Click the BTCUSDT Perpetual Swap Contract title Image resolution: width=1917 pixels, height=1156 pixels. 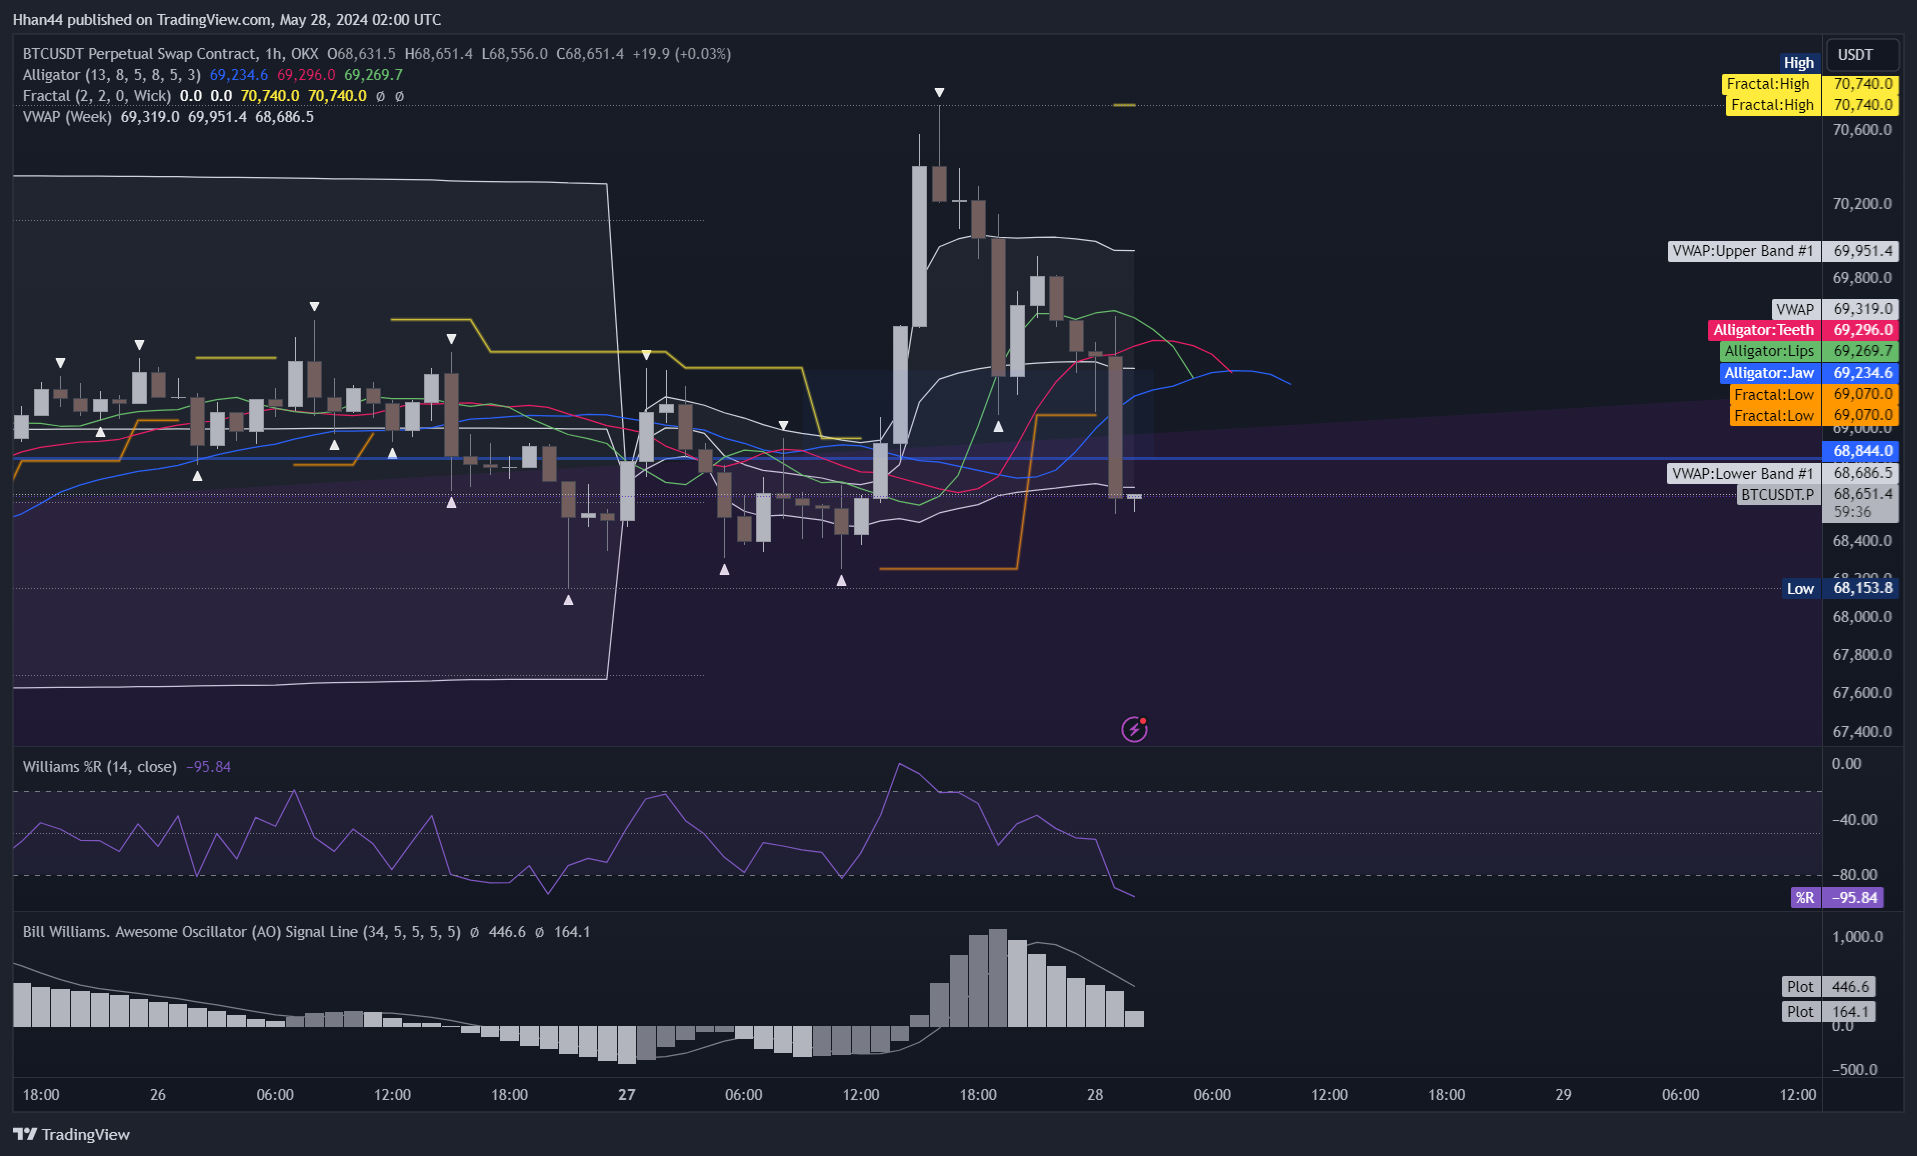(139, 54)
